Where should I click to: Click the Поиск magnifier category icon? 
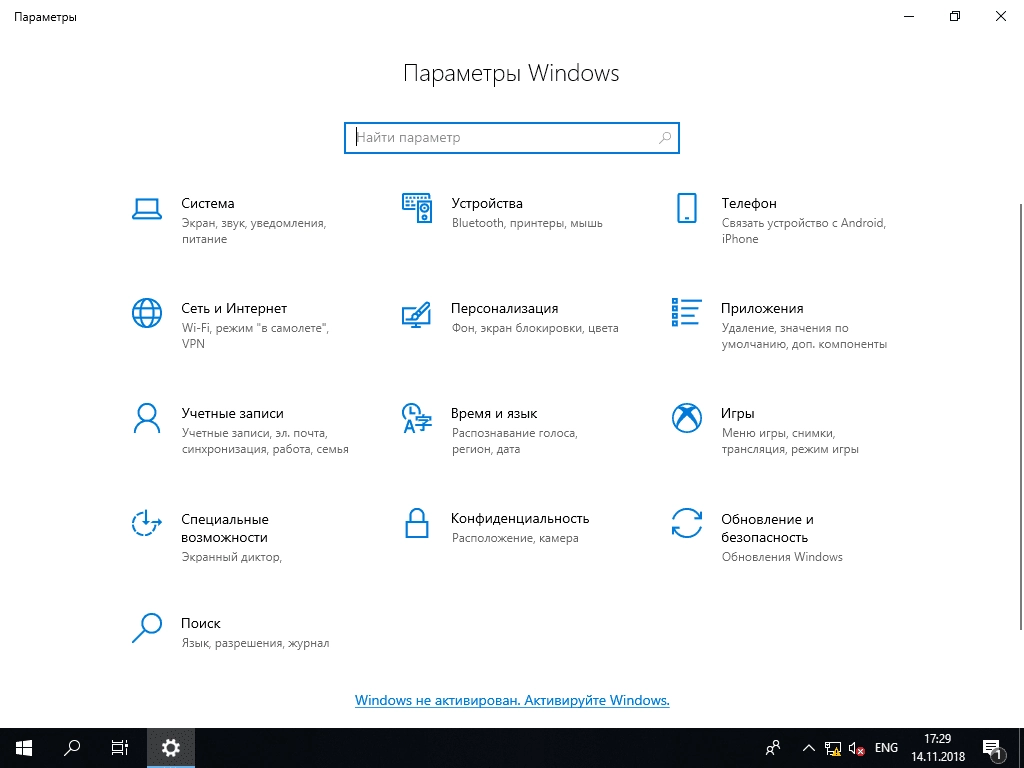click(147, 628)
